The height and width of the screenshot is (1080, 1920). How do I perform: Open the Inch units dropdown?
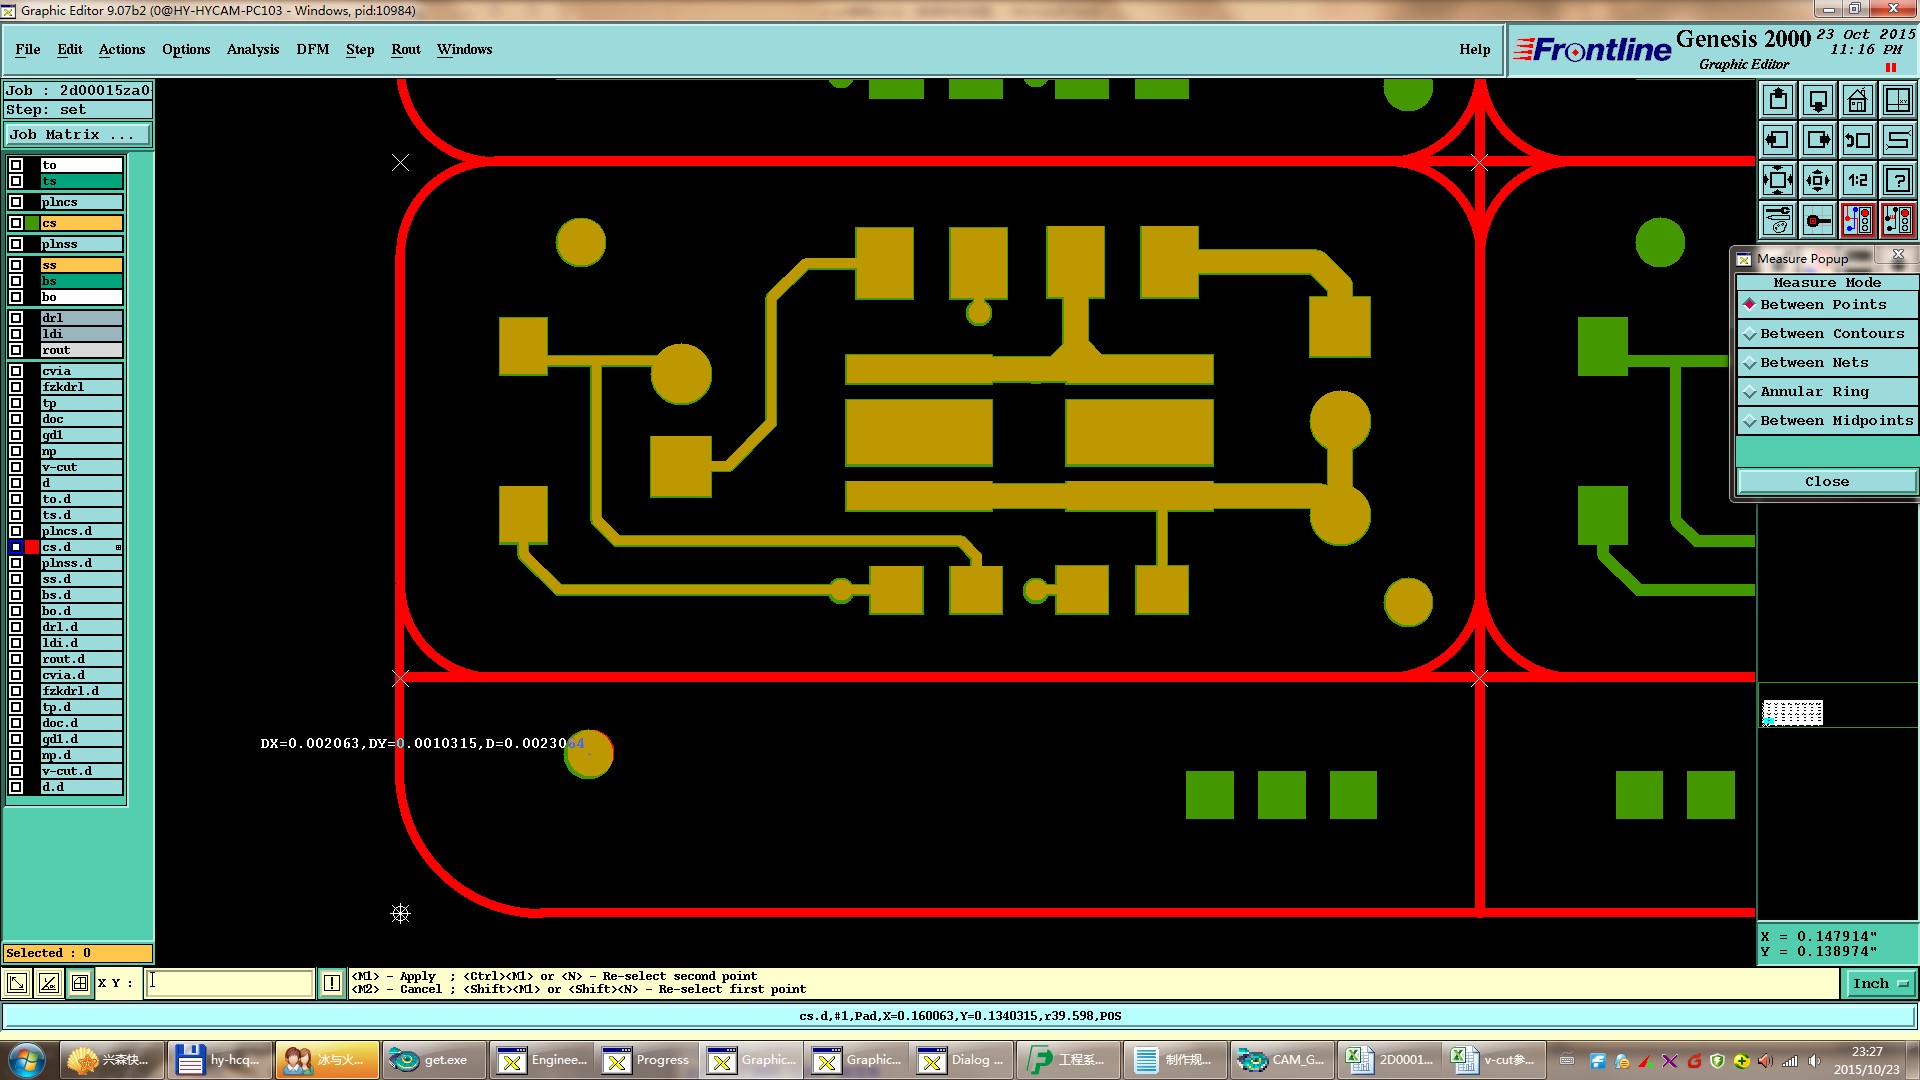tap(1880, 983)
